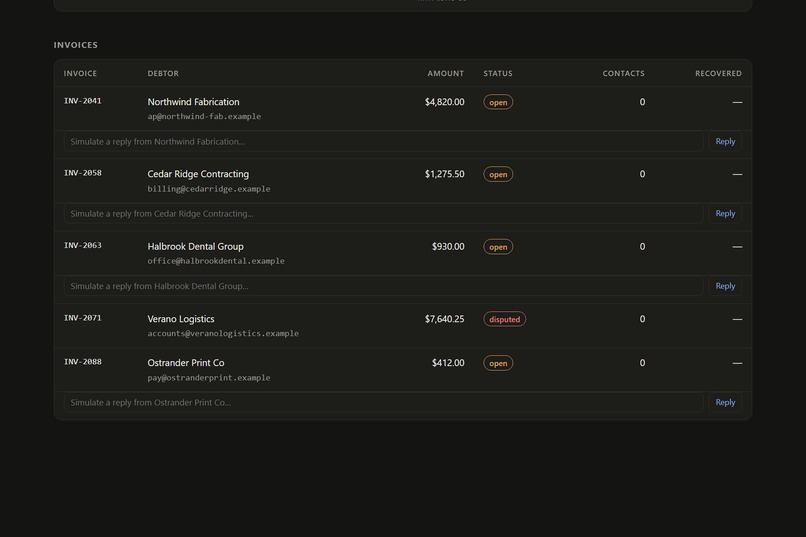The width and height of the screenshot is (806, 537).
Task: Click amount $7,640.25
Action: (445, 319)
